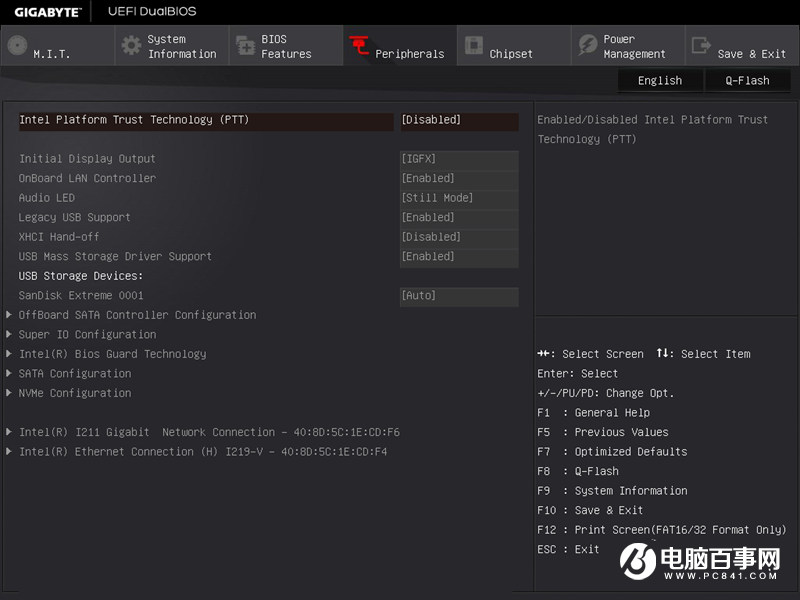Click the Power Management plug icon
Screen dimensions: 800x600
[587, 46]
